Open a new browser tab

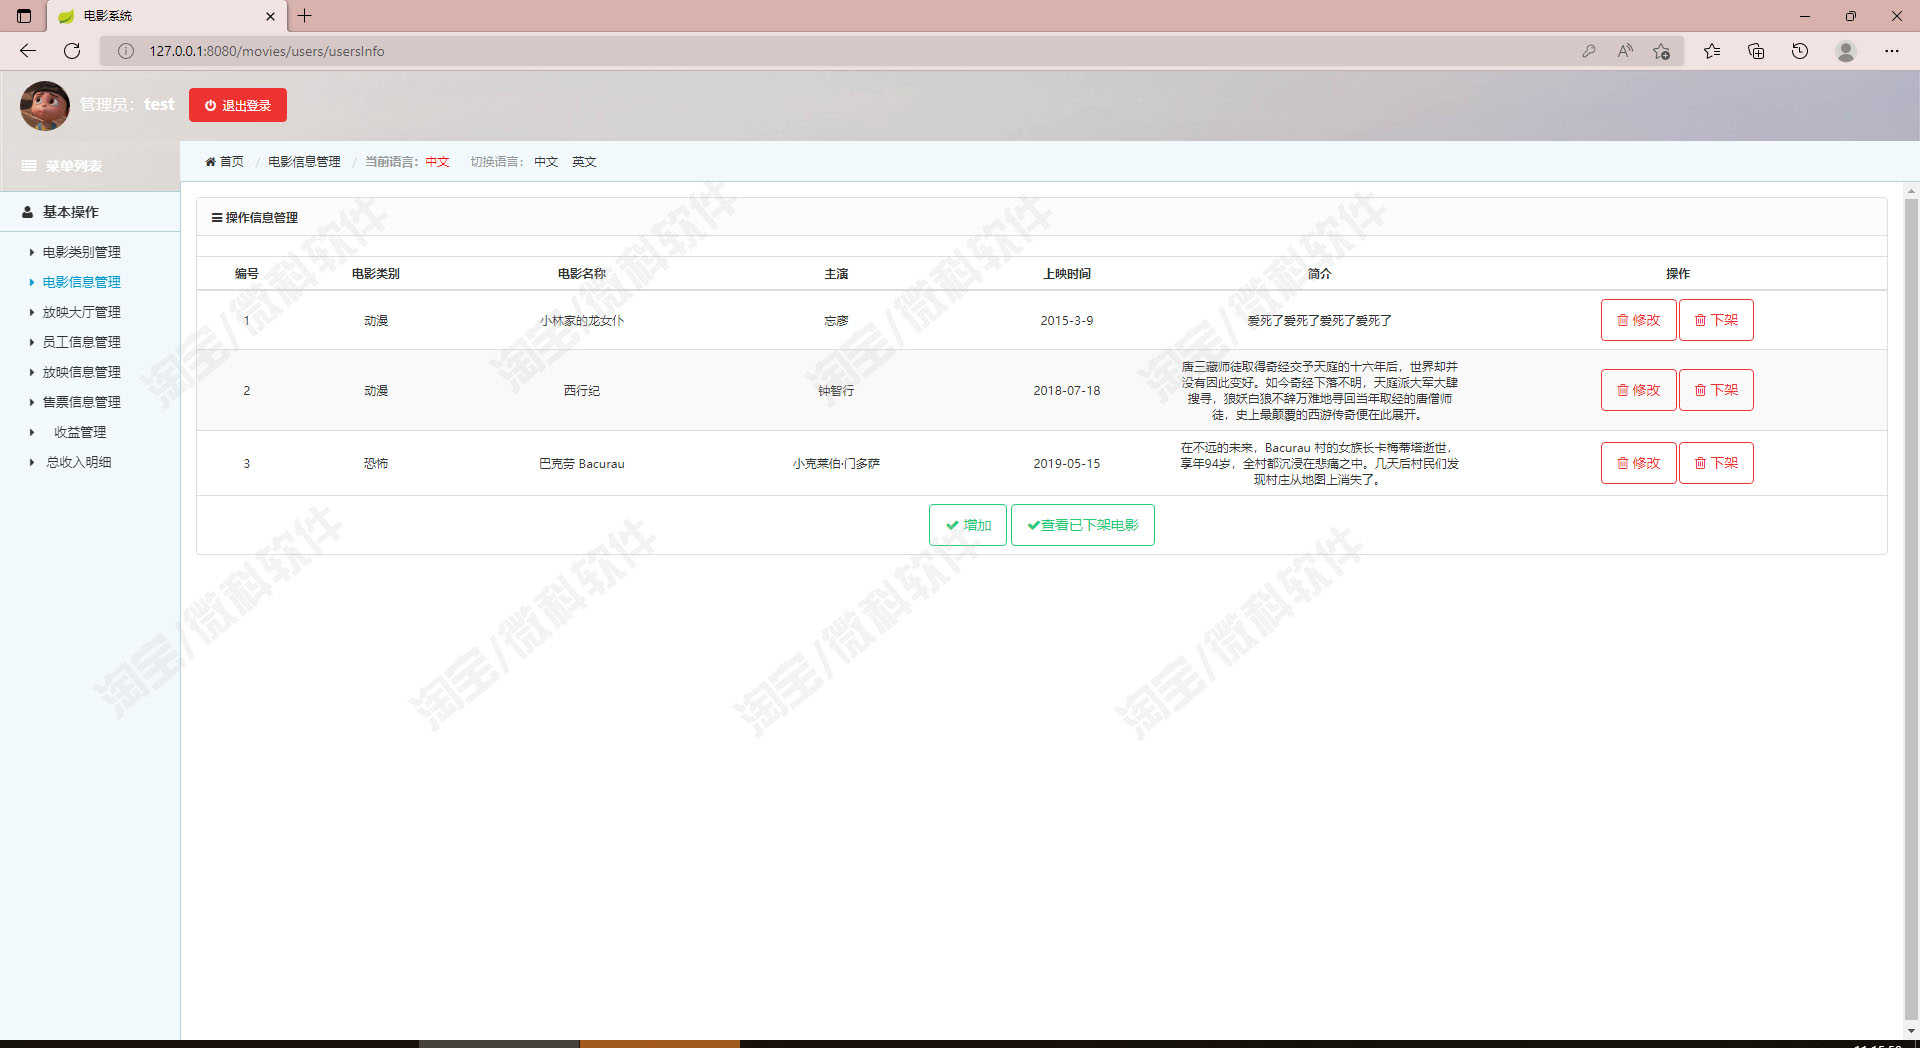tap(305, 16)
